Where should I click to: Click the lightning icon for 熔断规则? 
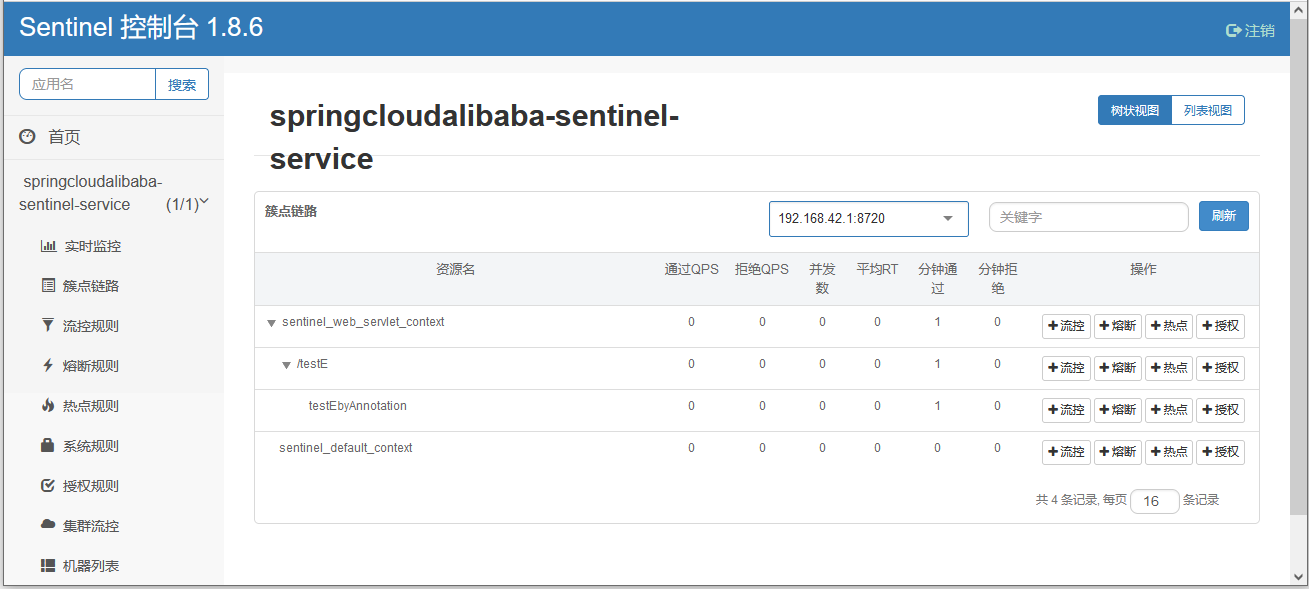pos(48,366)
